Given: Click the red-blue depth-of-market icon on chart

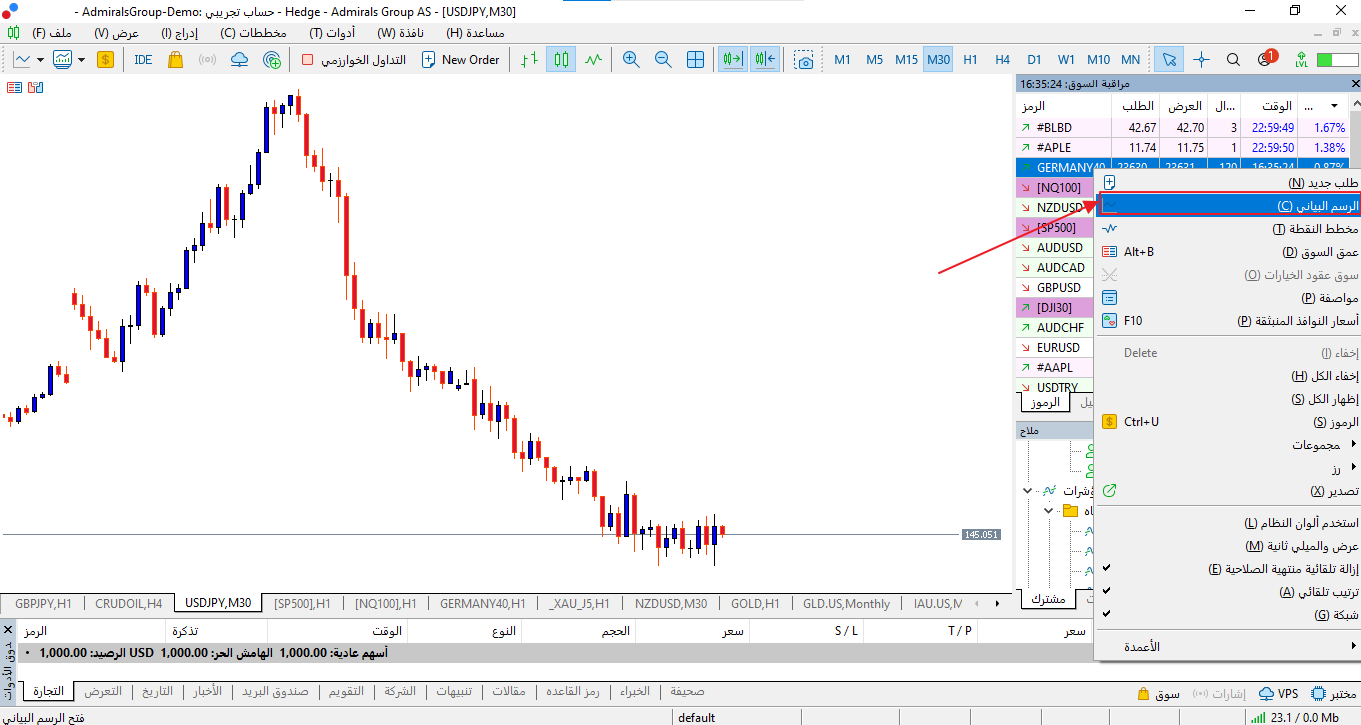Looking at the screenshot, I should click(36, 87).
